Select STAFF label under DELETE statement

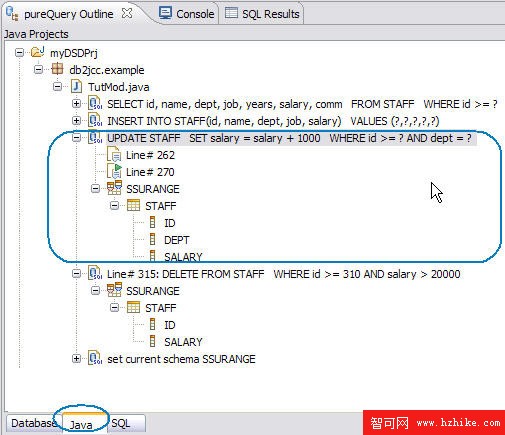pyautogui.click(x=161, y=308)
